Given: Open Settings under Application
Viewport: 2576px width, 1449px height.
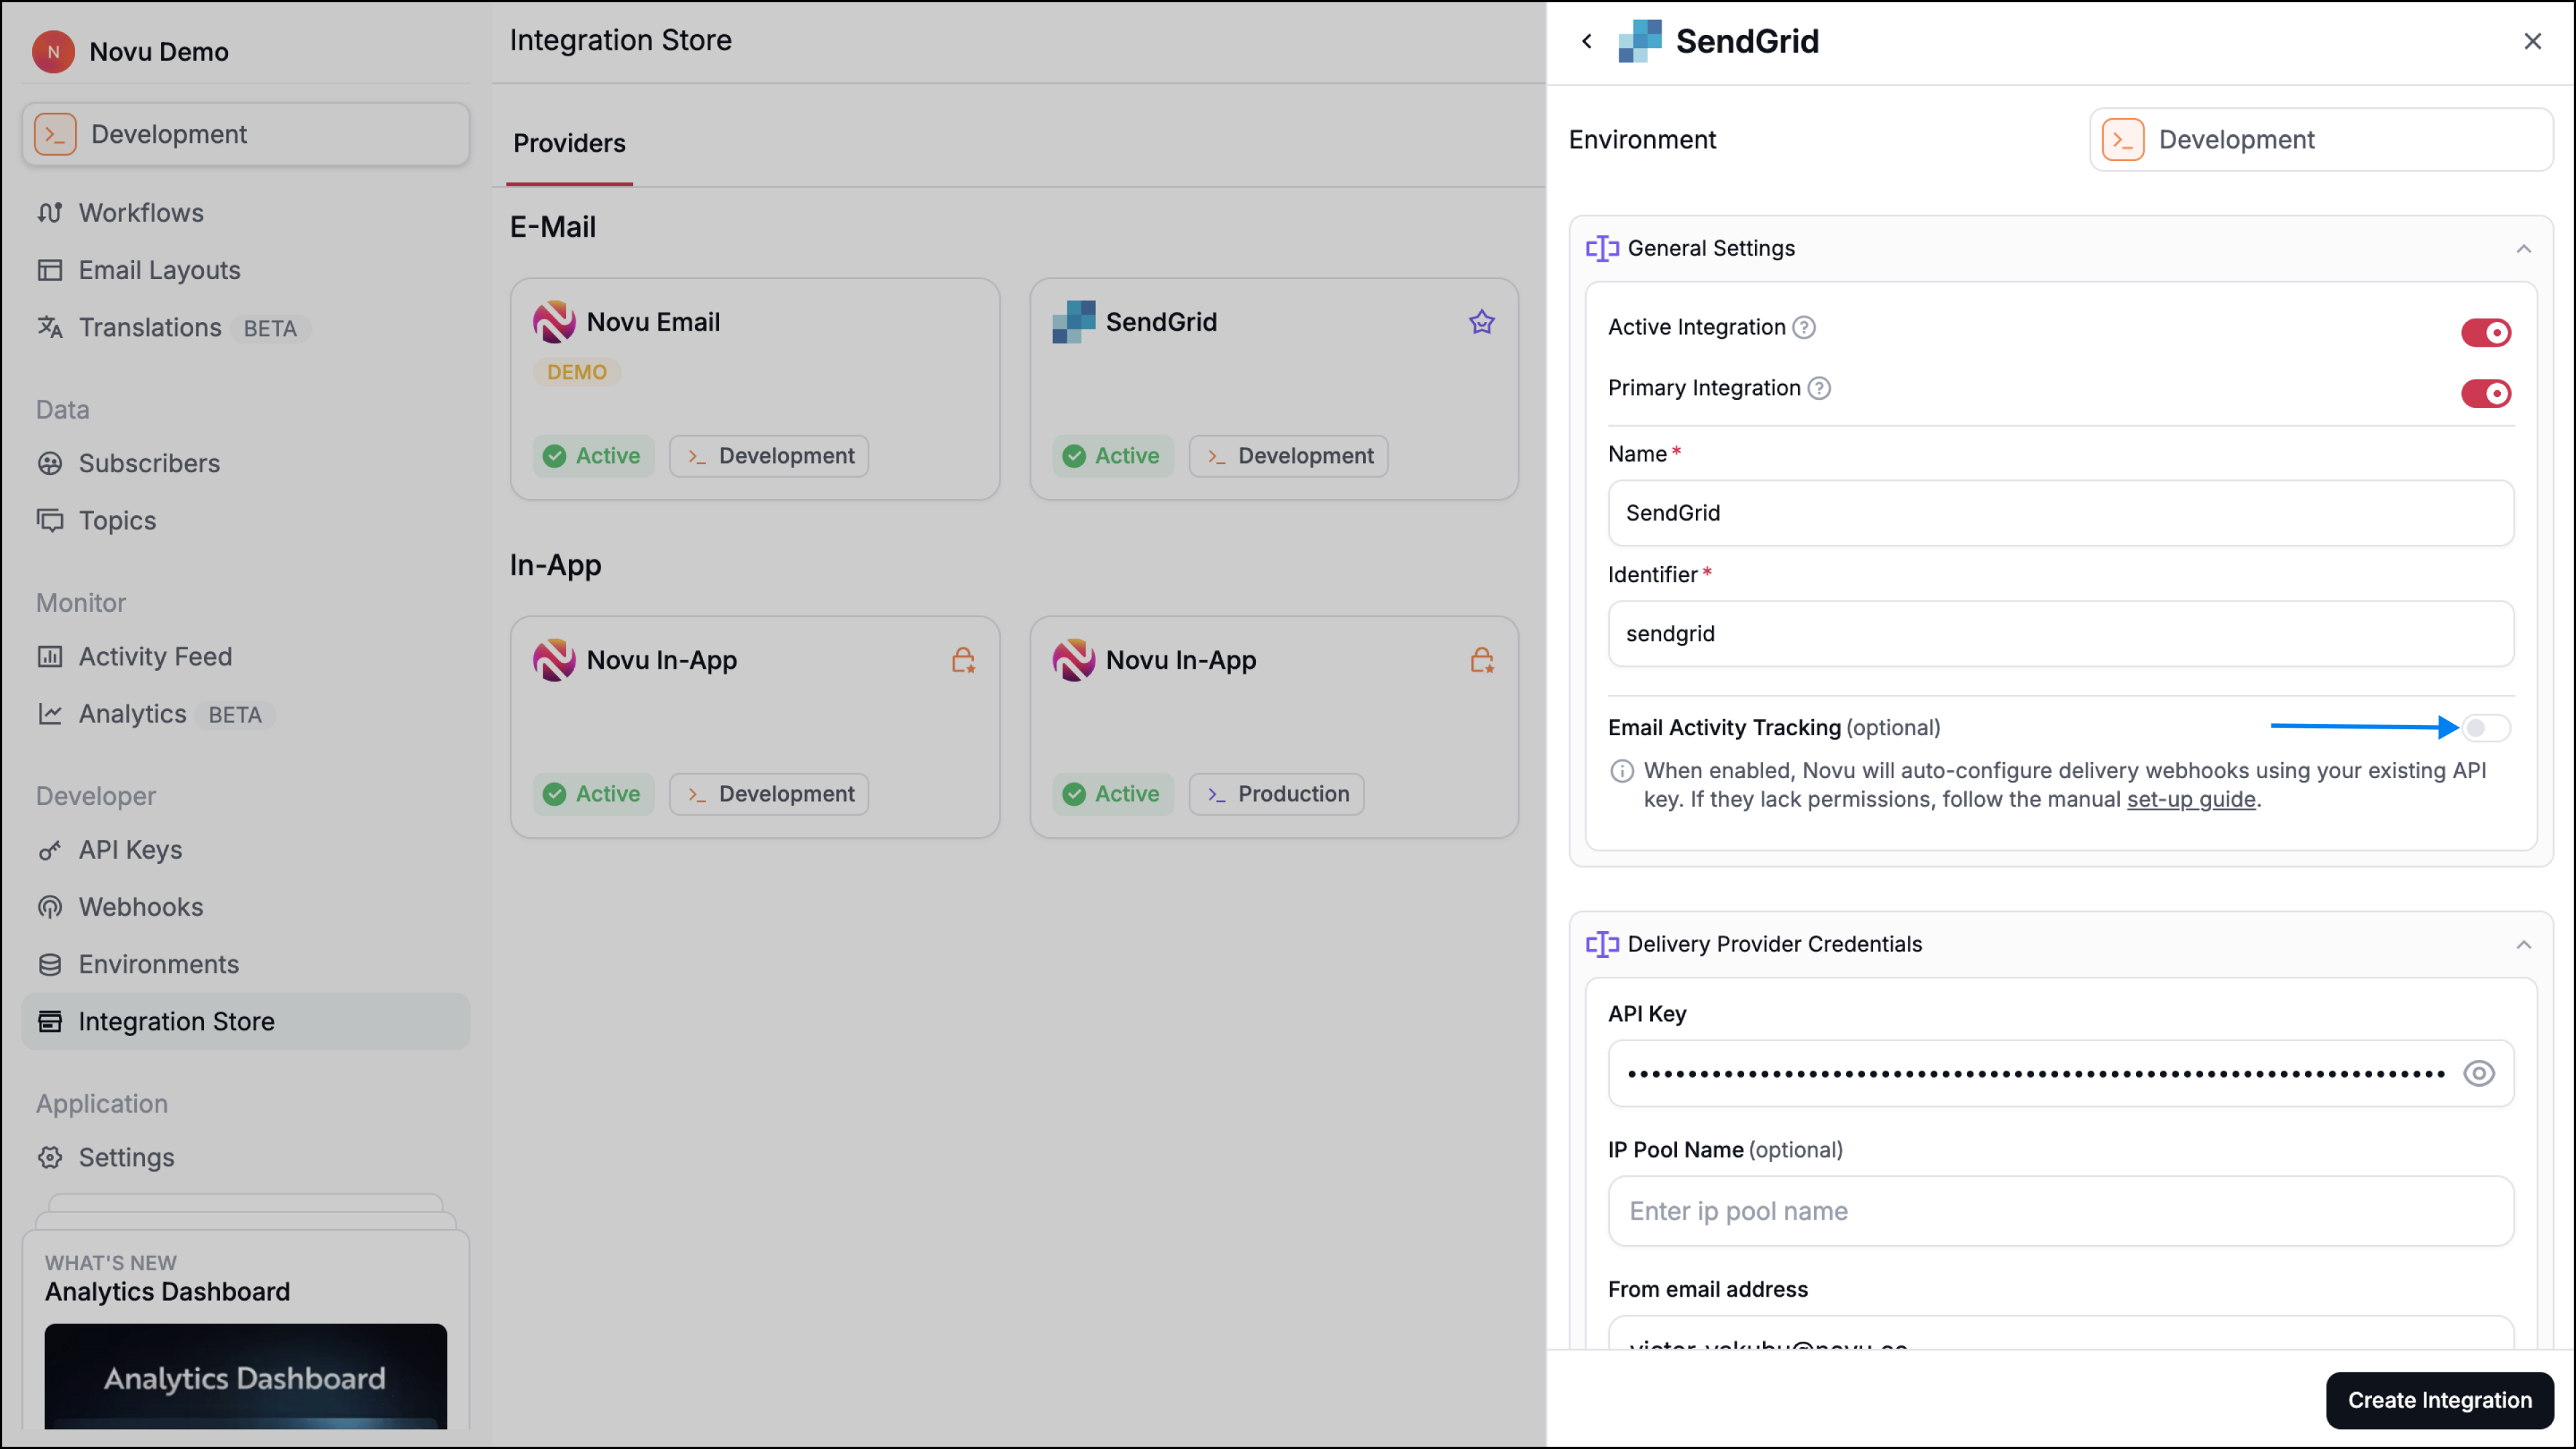Looking at the screenshot, I should [127, 1157].
